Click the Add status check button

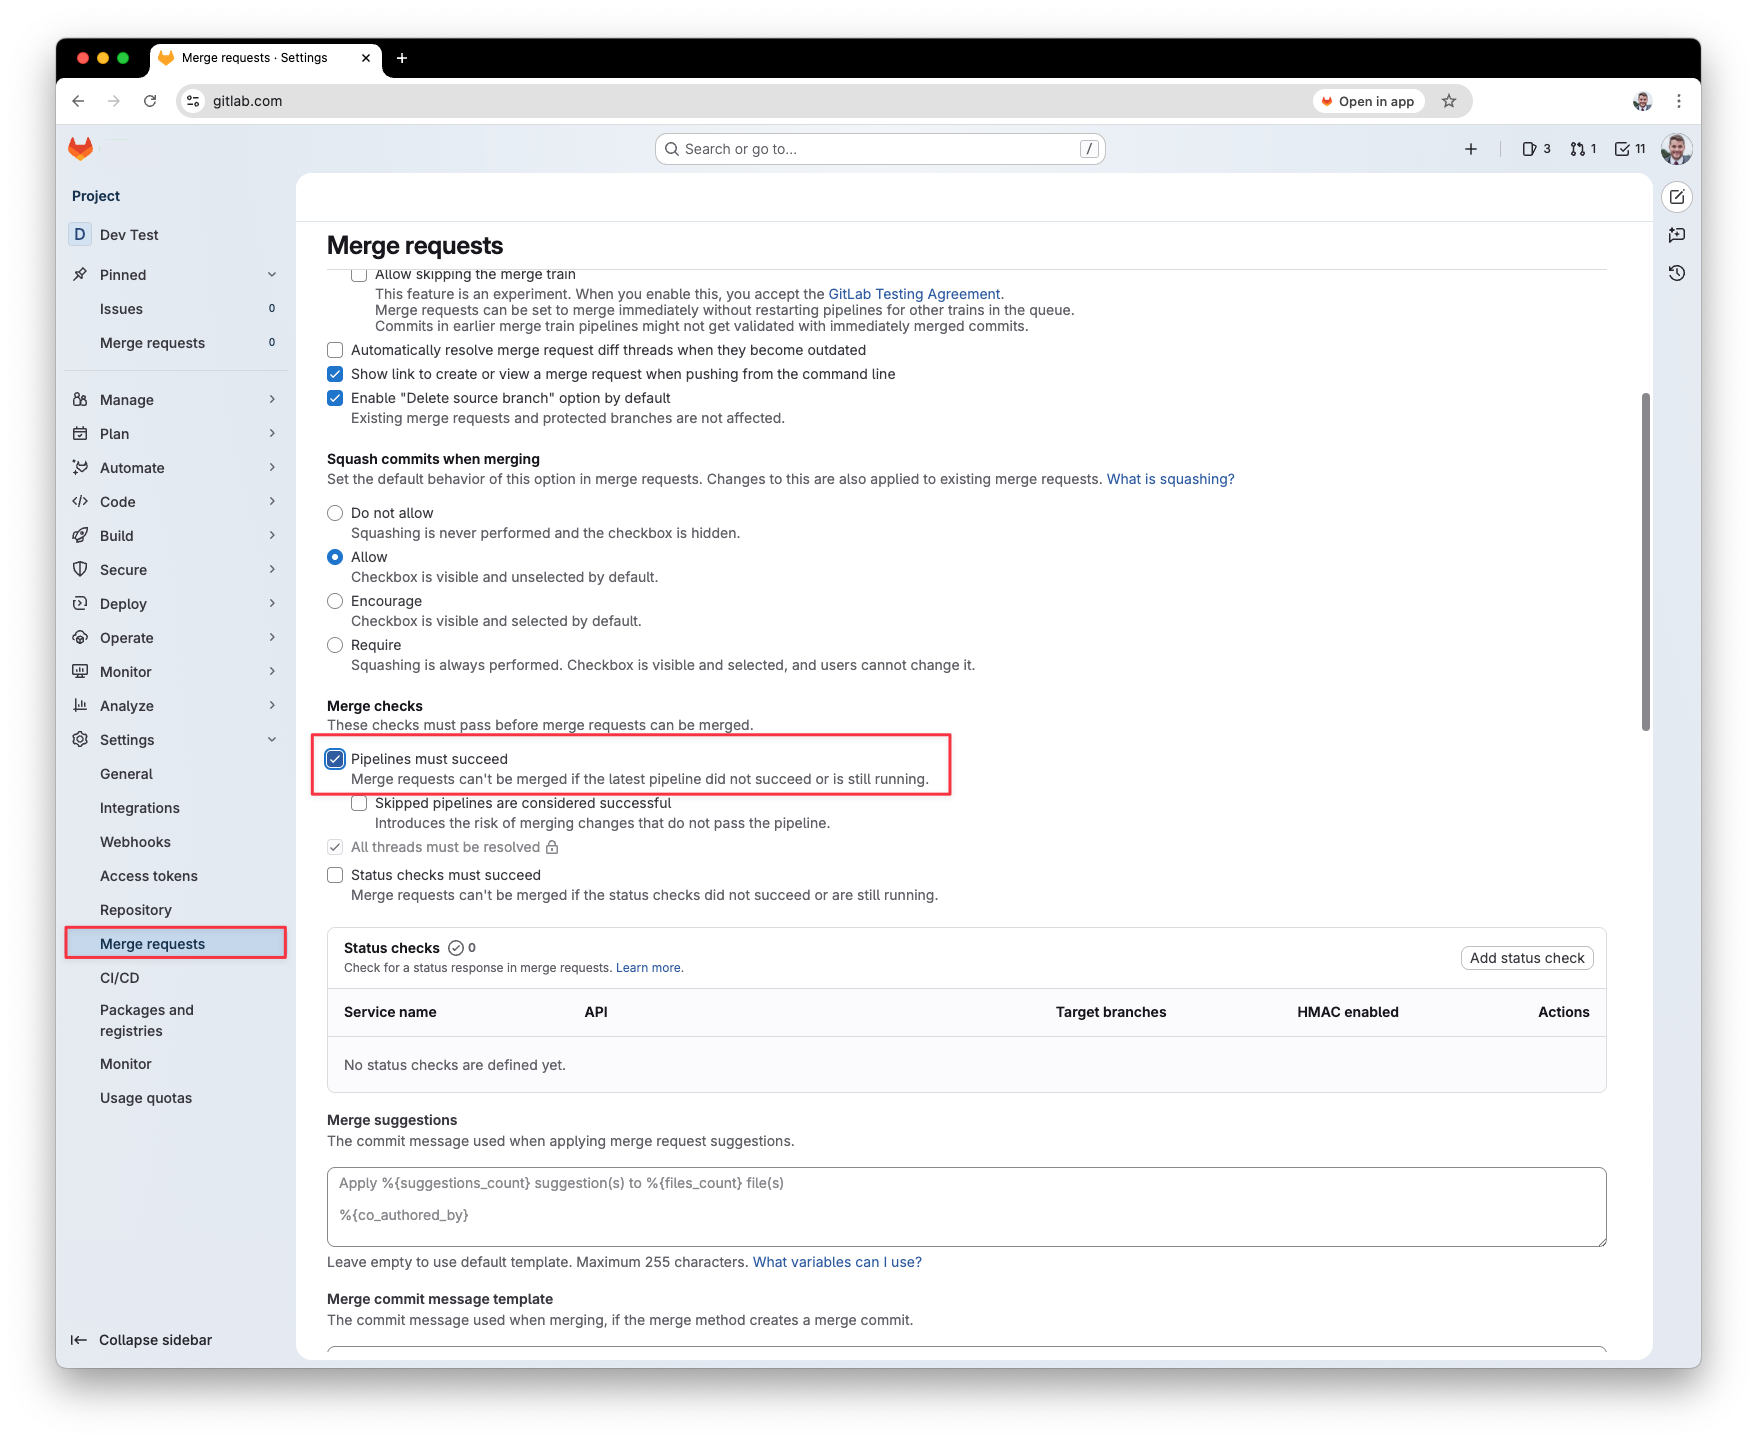(x=1526, y=958)
